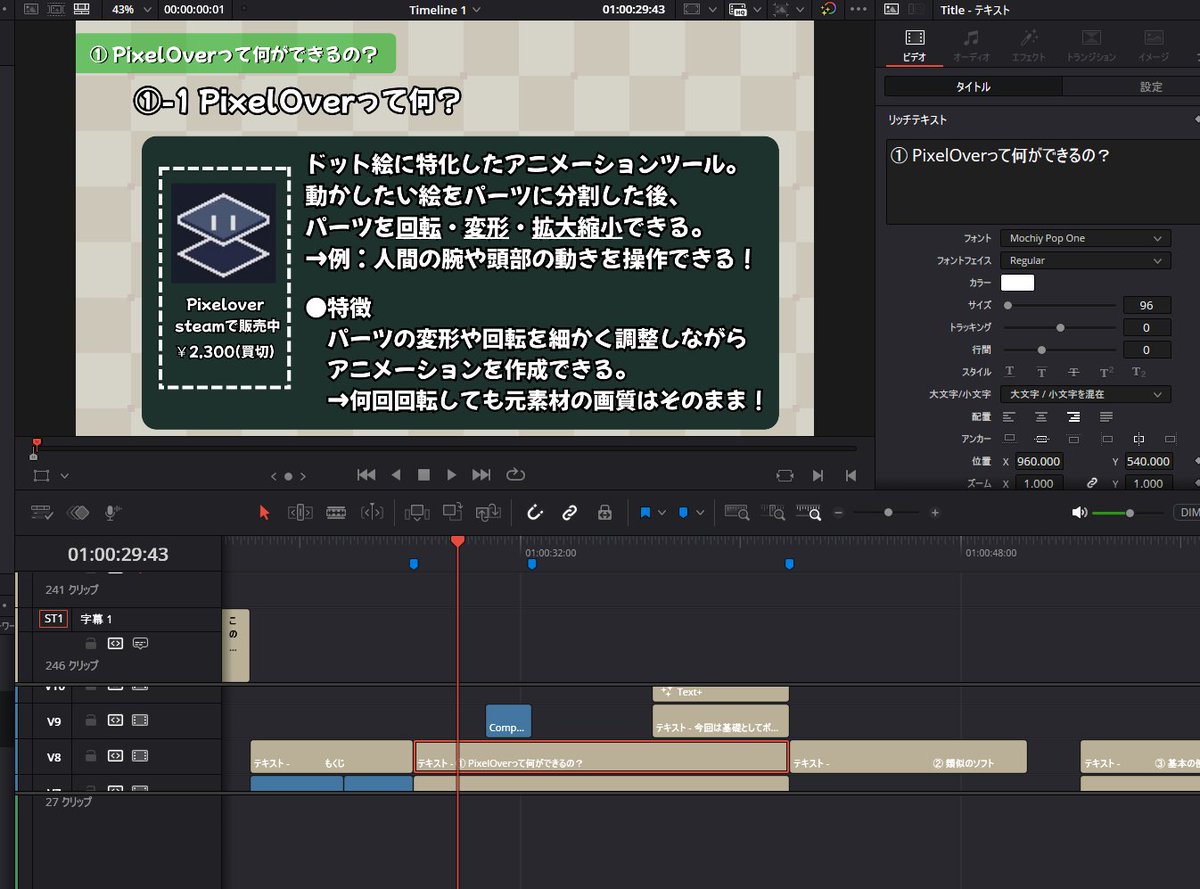This screenshot has width=1200, height=889.
Task: Toggle the chain Linked Selection icon
Action: (x=569, y=512)
